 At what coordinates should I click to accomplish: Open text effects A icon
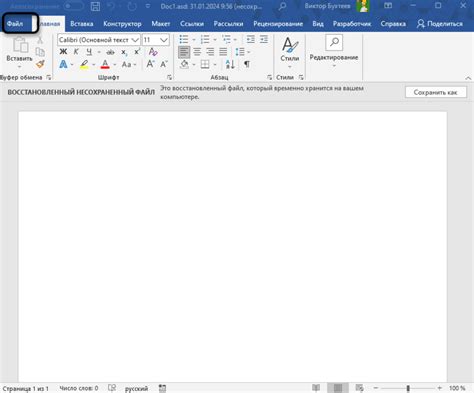[x=63, y=64]
